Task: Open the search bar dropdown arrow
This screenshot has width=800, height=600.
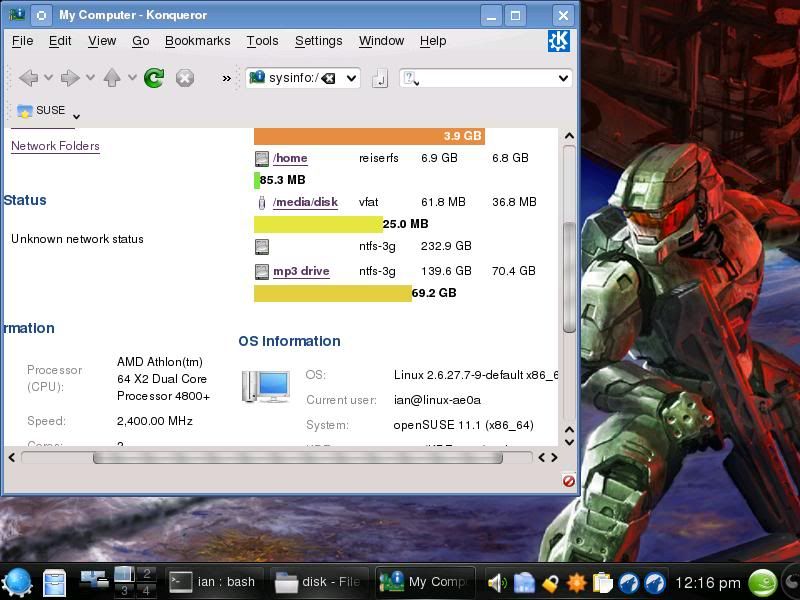Action: [x=563, y=79]
